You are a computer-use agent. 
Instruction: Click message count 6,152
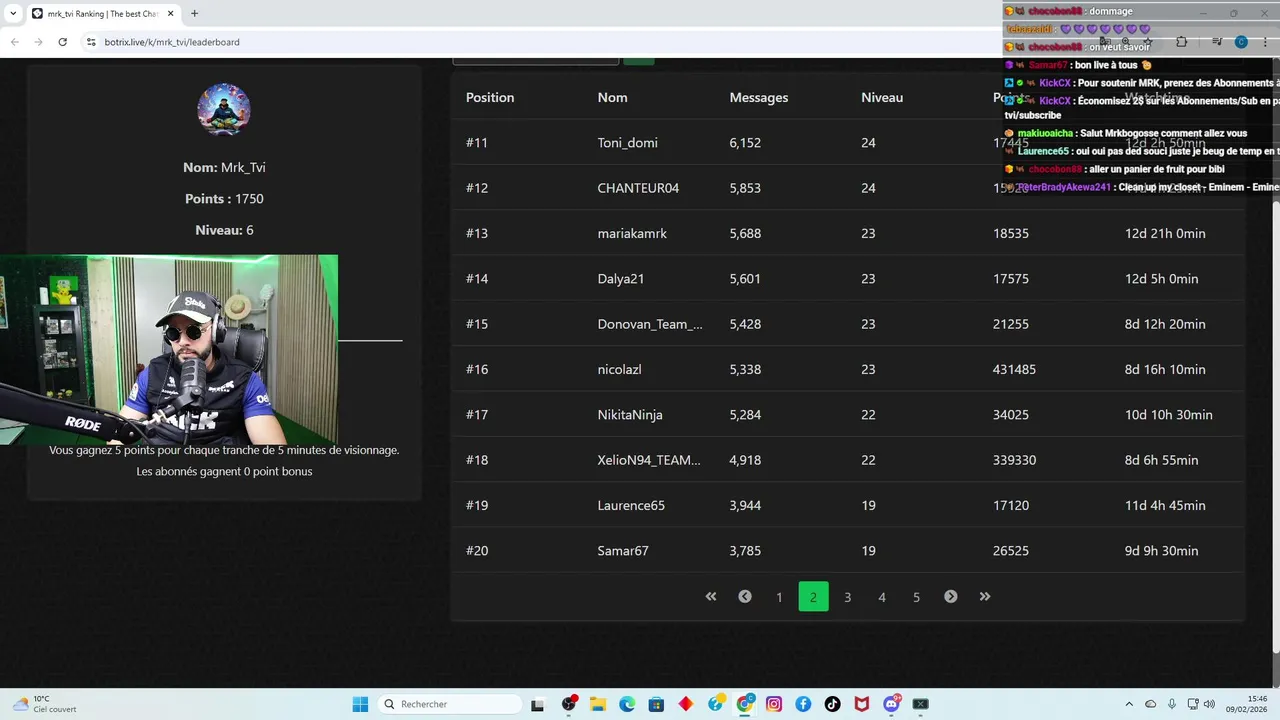pos(745,143)
